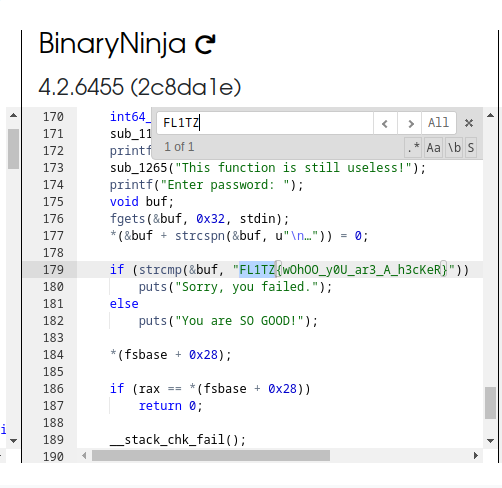Click the BinaryNinja heading
This screenshot has height=488, width=502.
click(112, 44)
